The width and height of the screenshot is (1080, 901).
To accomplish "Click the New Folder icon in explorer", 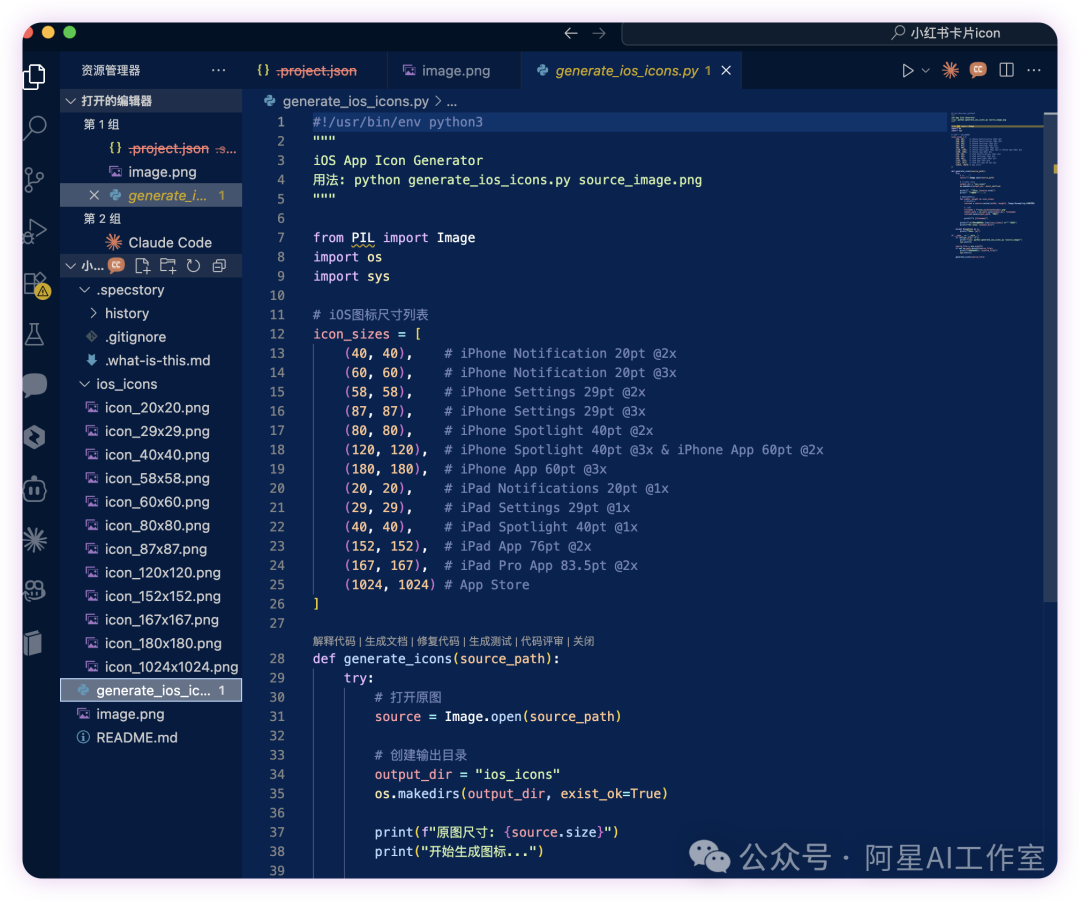I will pos(168,266).
